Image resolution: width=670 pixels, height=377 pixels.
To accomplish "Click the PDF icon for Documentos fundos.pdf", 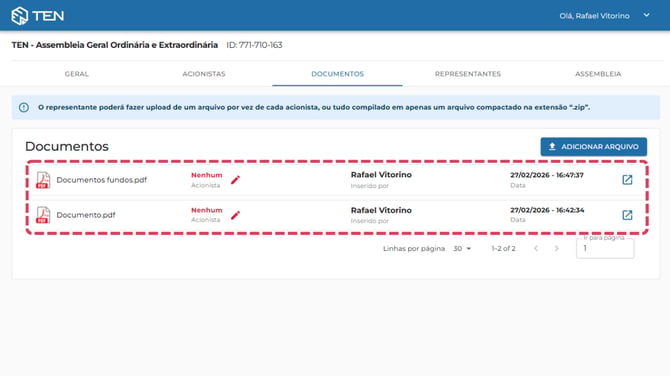I will [43, 180].
